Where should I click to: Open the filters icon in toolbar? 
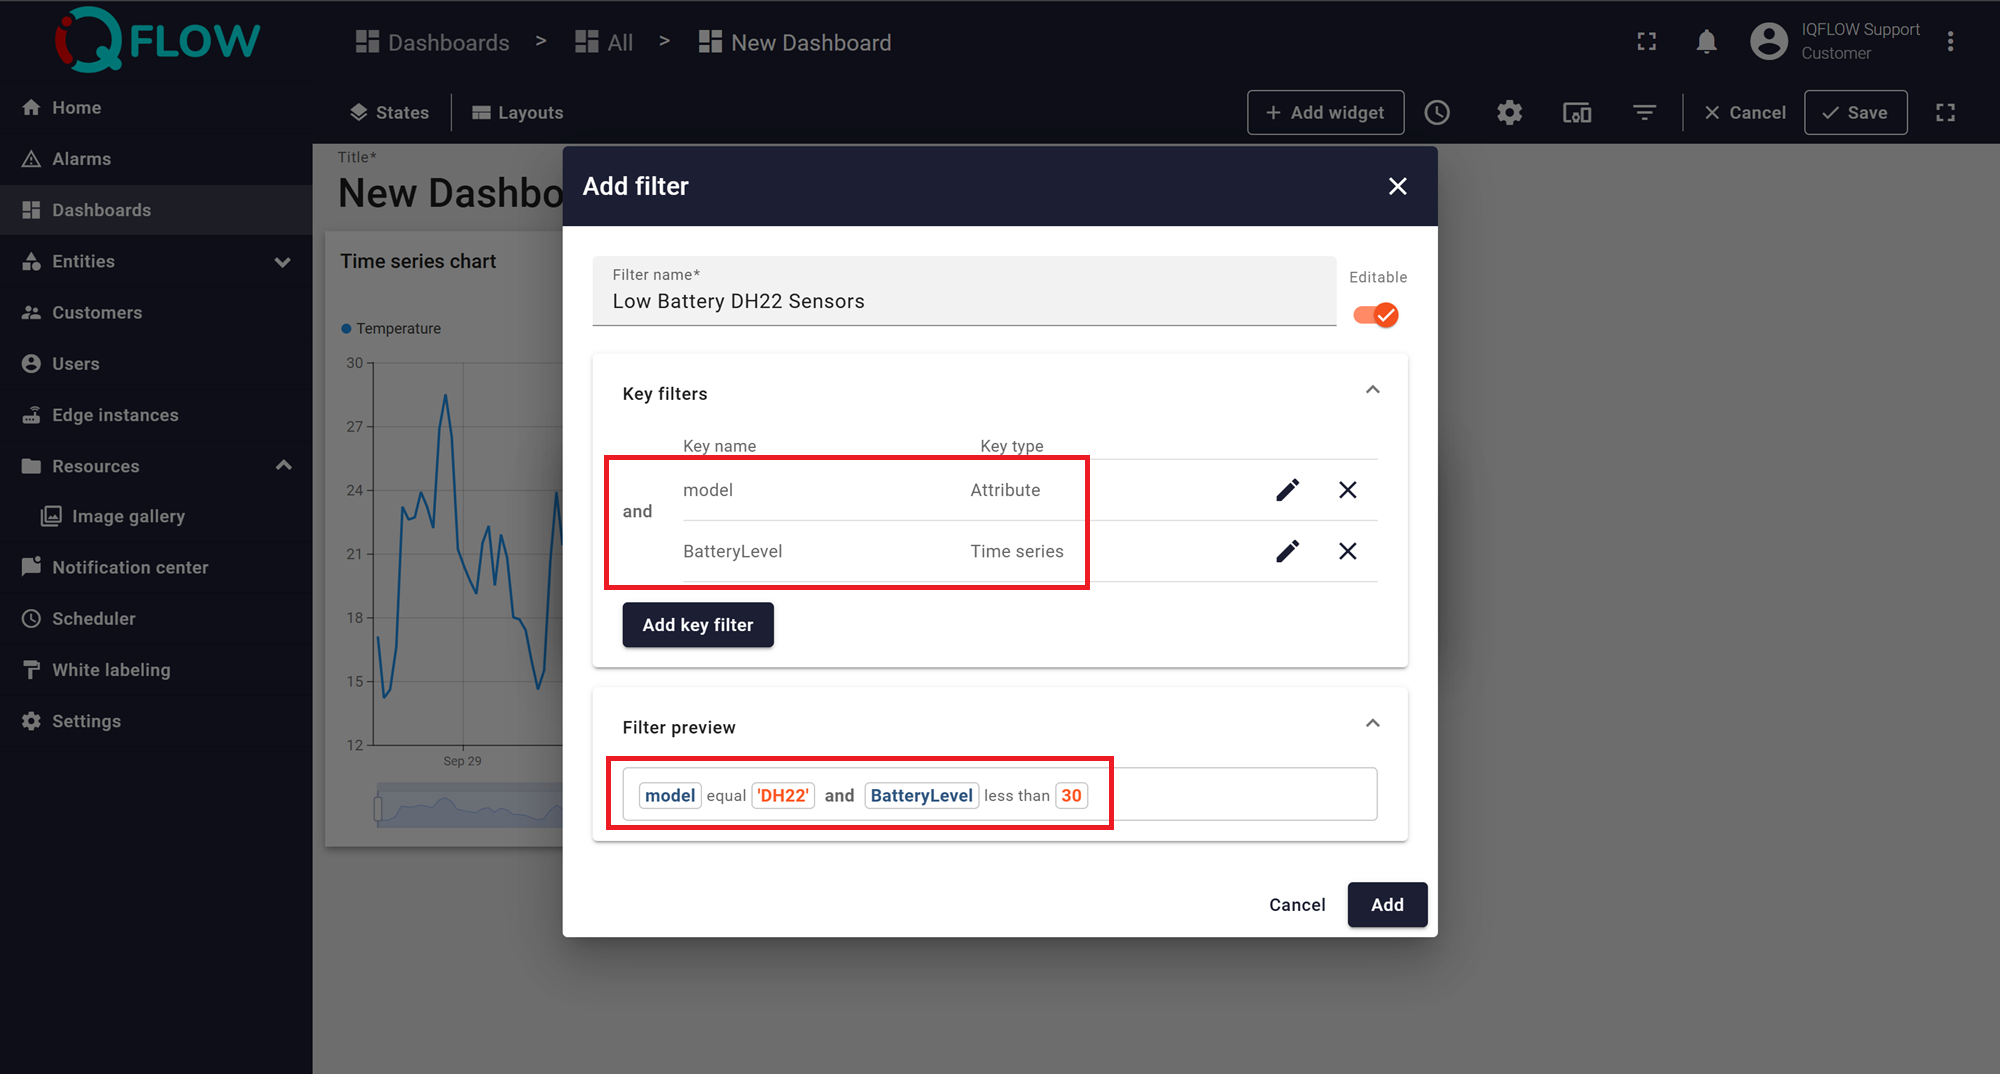click(1644, 113)
